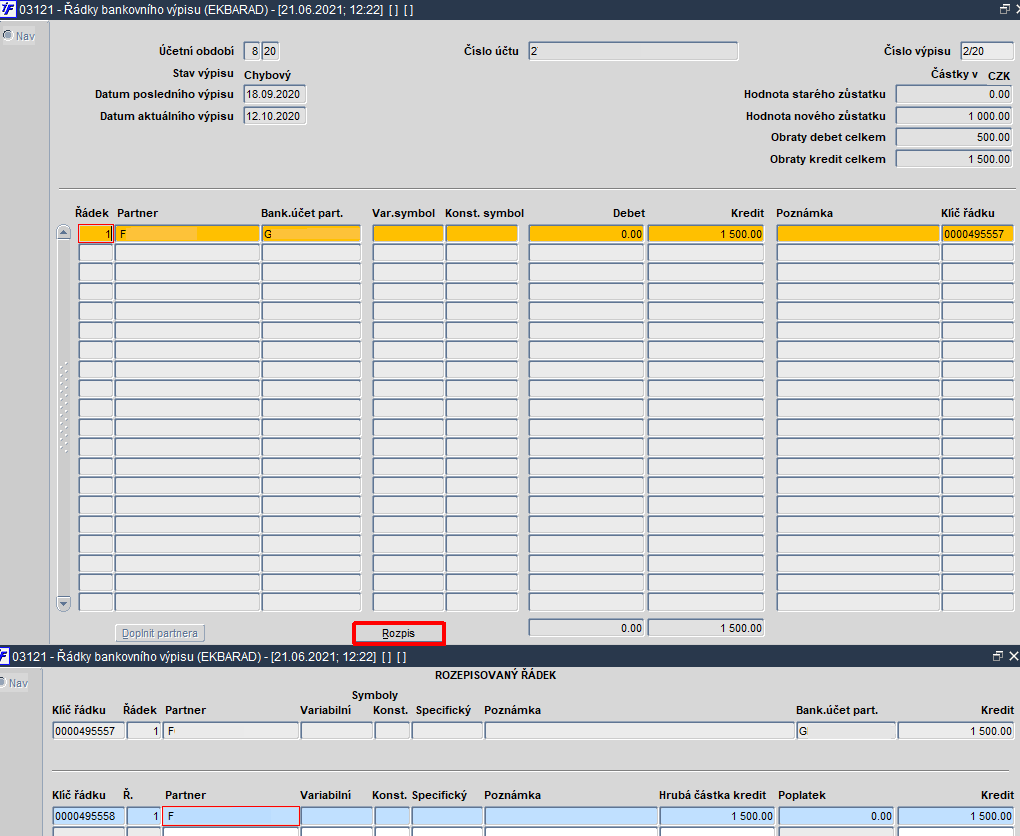Viewport: 1020px width, 836px height.
Task: Click the scroll down arrow of the rows table
Action: (63, 603)
